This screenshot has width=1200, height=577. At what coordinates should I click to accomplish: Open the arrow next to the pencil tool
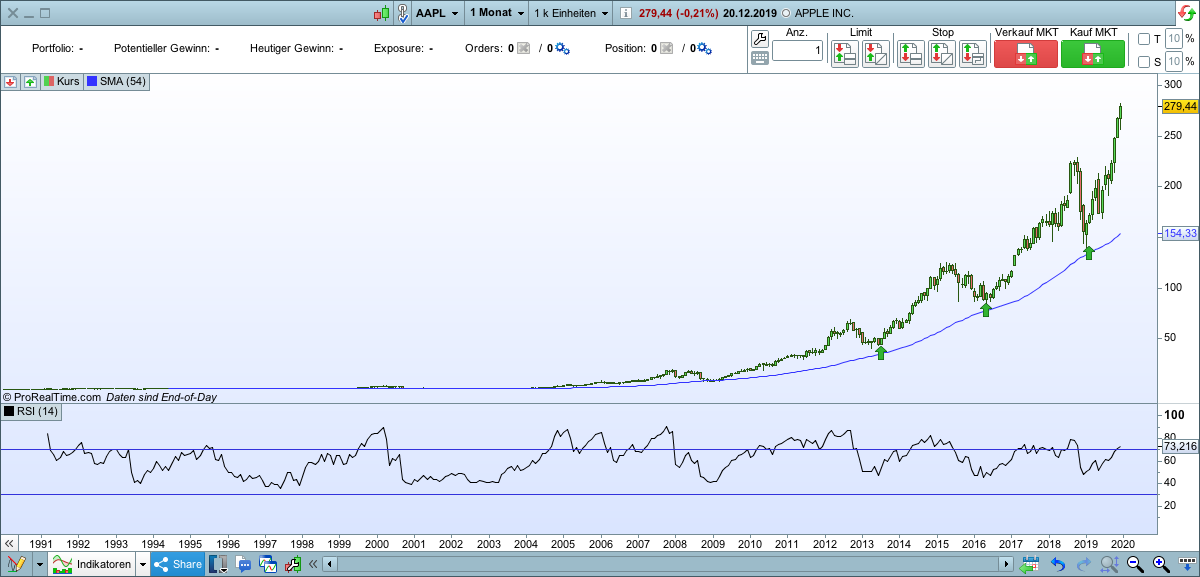pyautogui.click(x=39, y=565)
